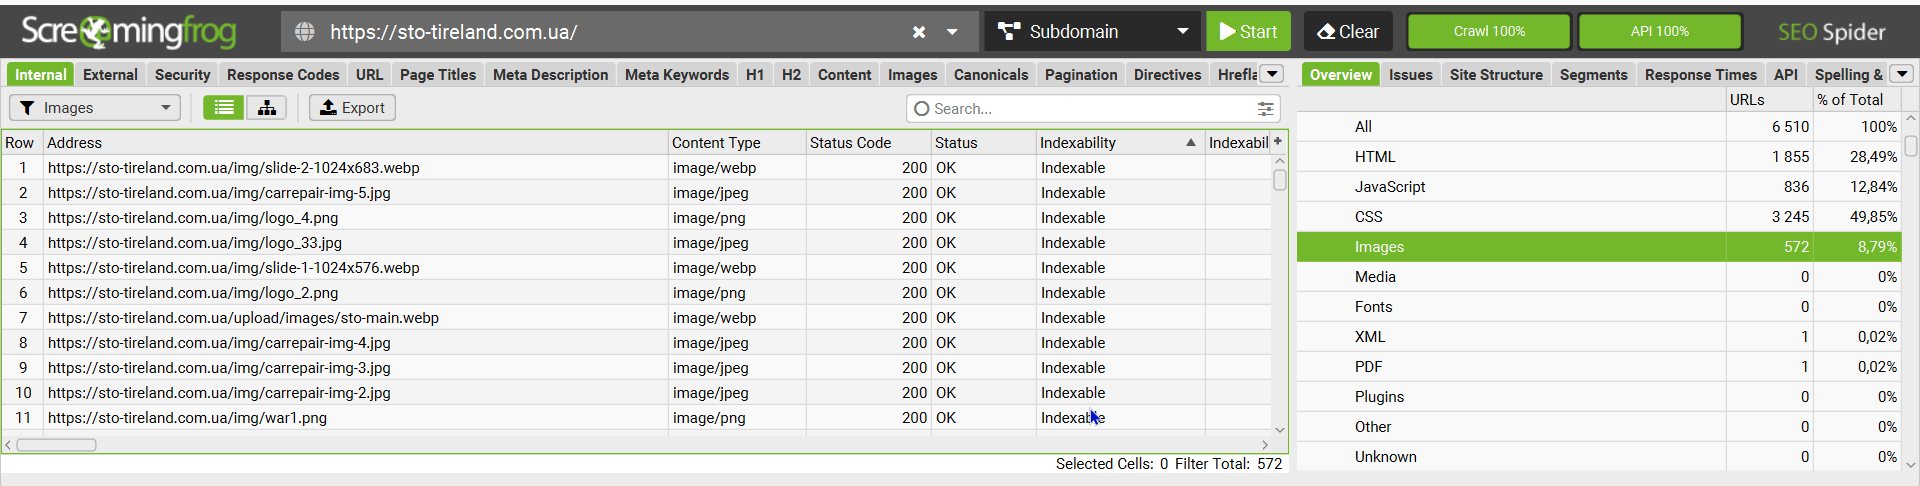Open the Response Codes tab

(x=283, y=75)
